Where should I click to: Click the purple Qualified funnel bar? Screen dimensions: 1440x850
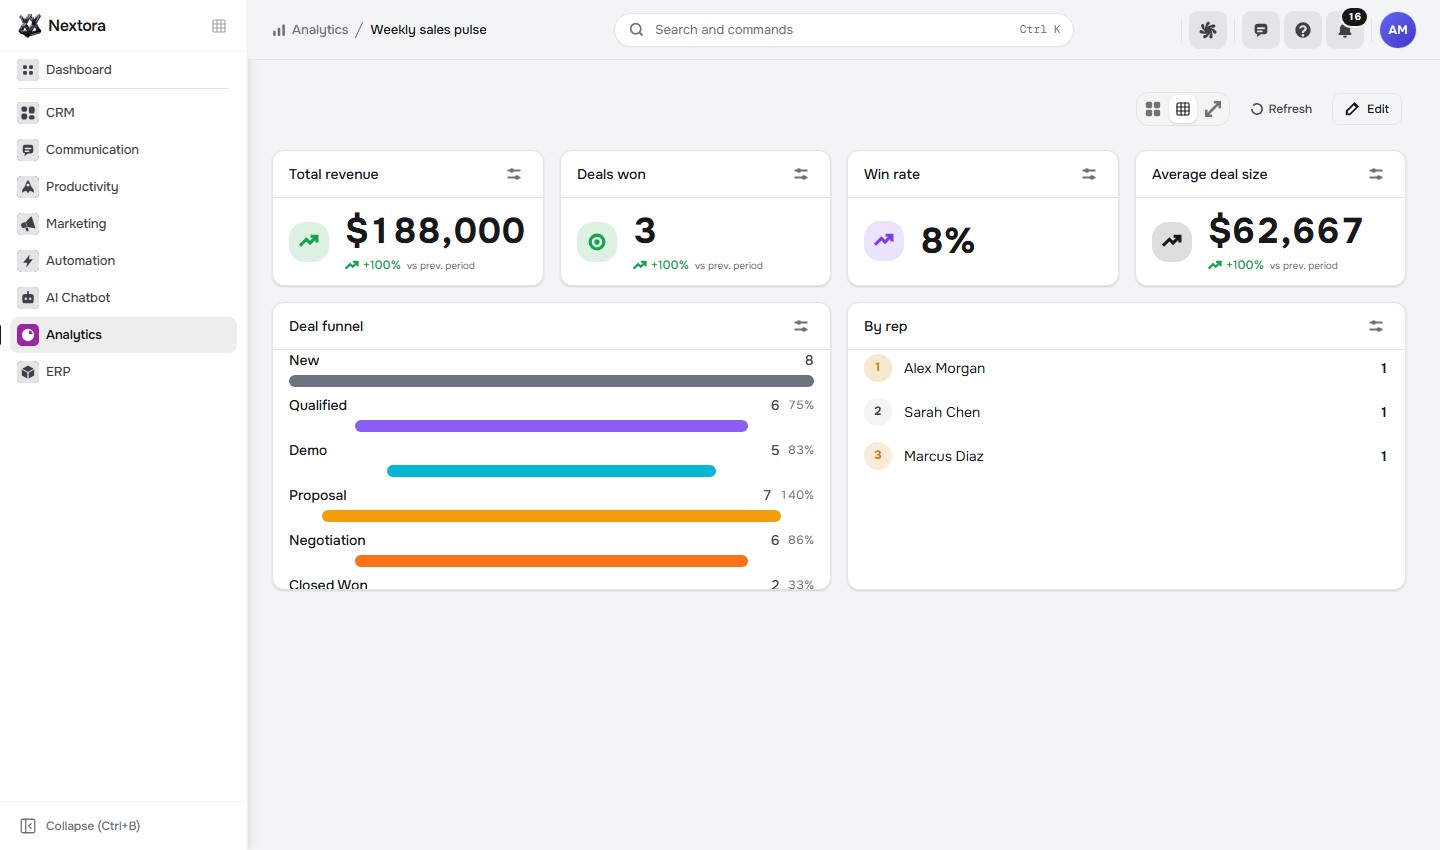(x=551, y=426)
